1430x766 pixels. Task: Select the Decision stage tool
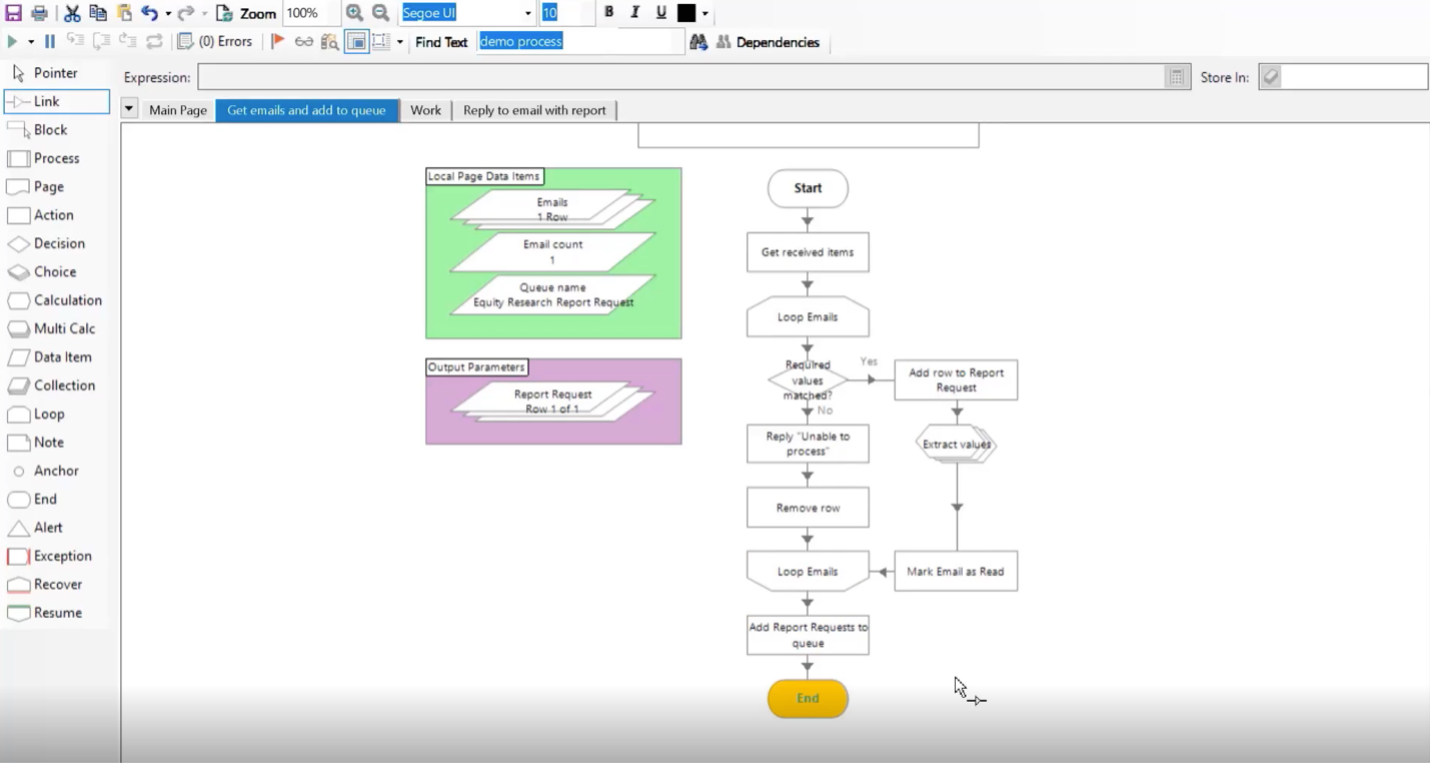pos(57,243)
